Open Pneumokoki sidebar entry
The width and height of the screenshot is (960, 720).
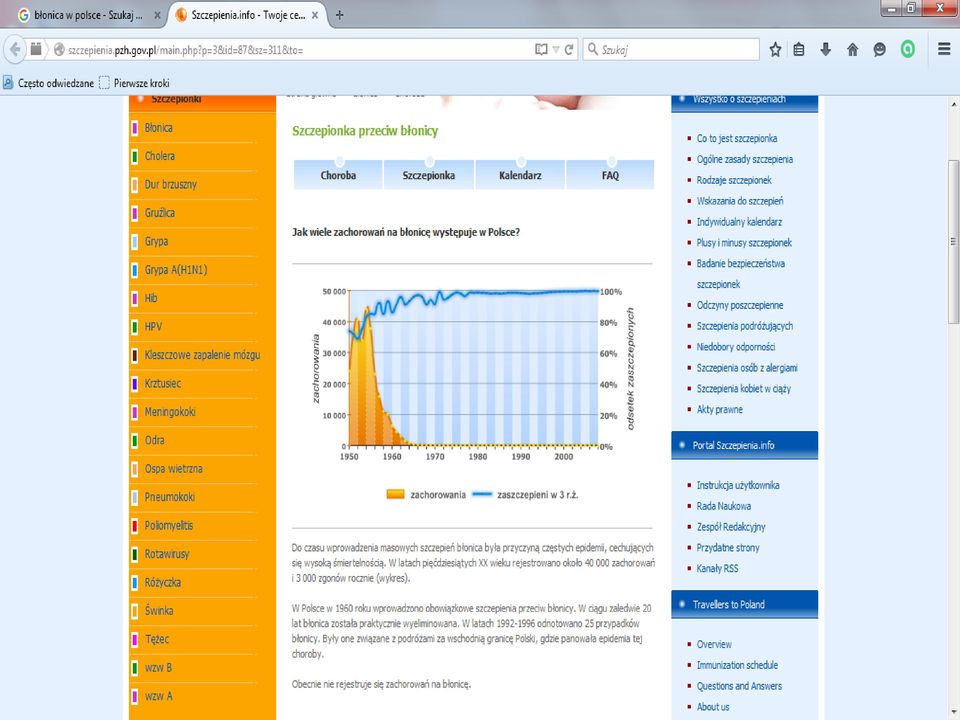170,497
